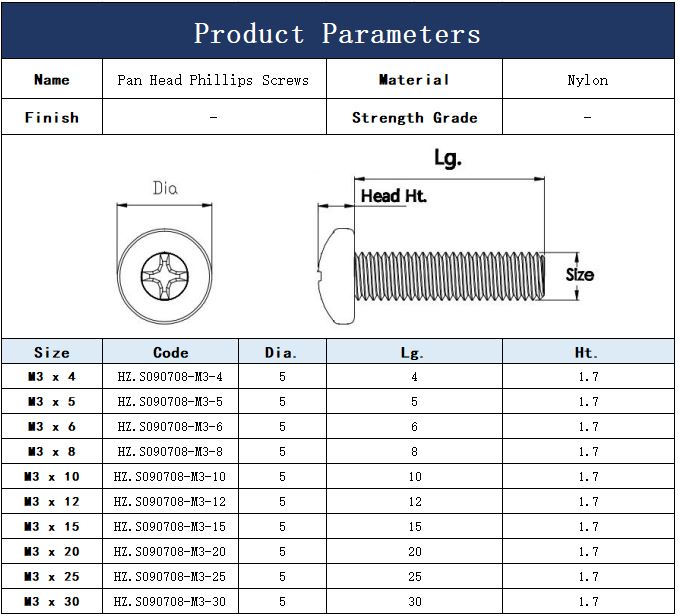
Task: Click the M3 x 20 size cell
Action: [x=52, y=552]
